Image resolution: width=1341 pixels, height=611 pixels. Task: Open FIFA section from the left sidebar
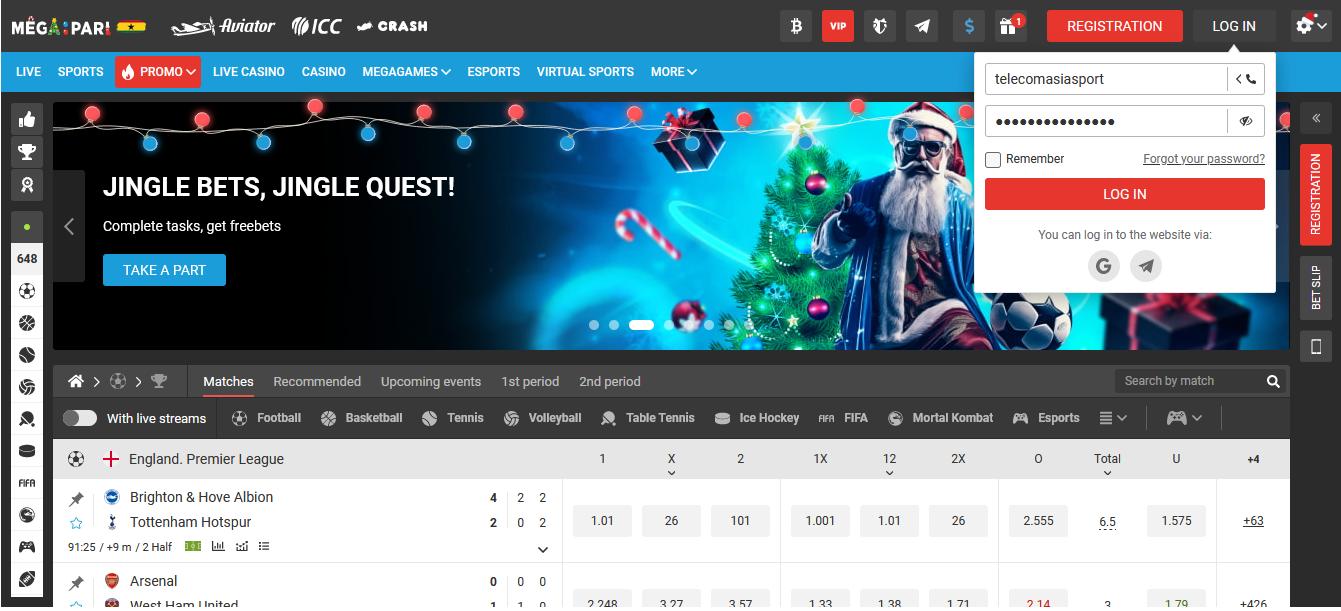[27, 483]
